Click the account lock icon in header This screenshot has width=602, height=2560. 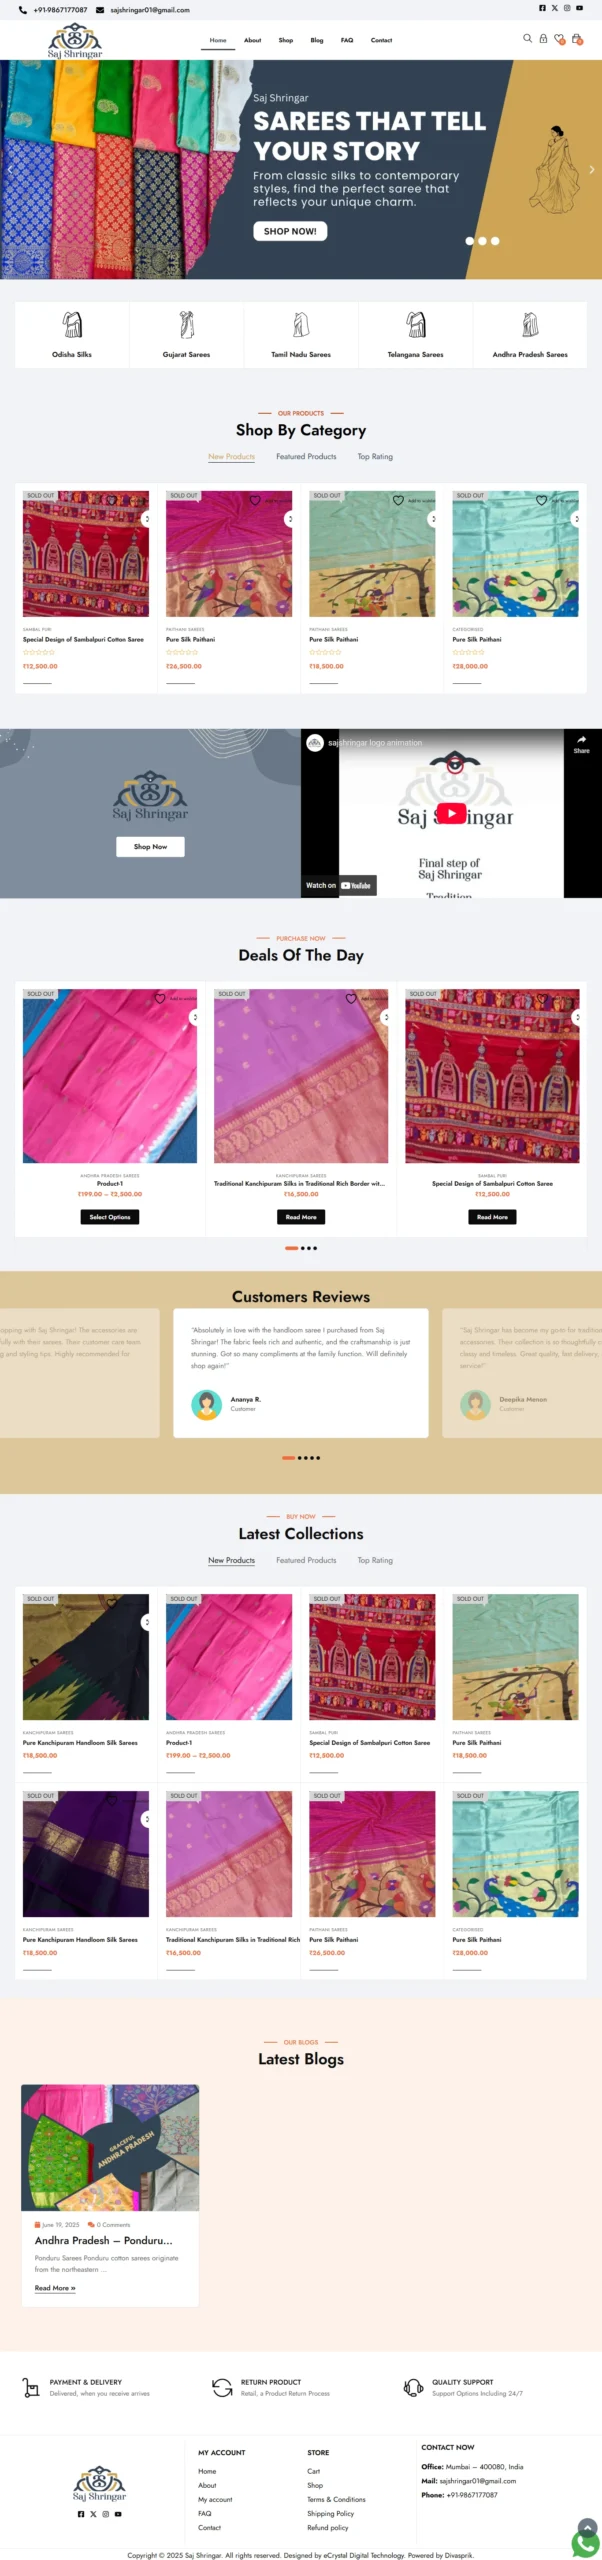(x=543, y=39)
